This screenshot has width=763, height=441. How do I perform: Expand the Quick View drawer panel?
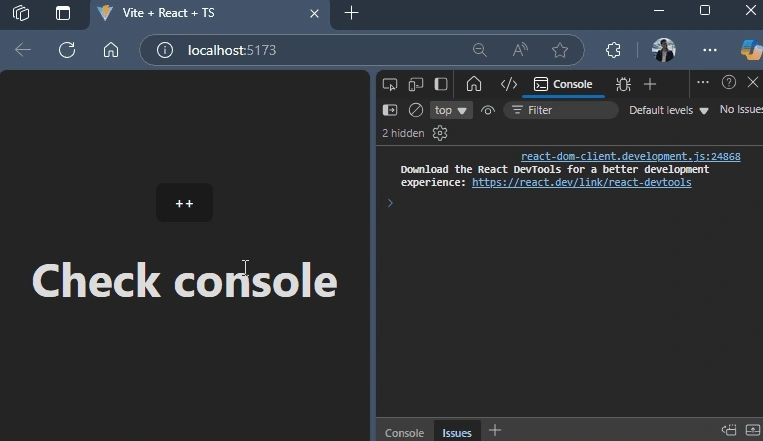coord(753,430)
